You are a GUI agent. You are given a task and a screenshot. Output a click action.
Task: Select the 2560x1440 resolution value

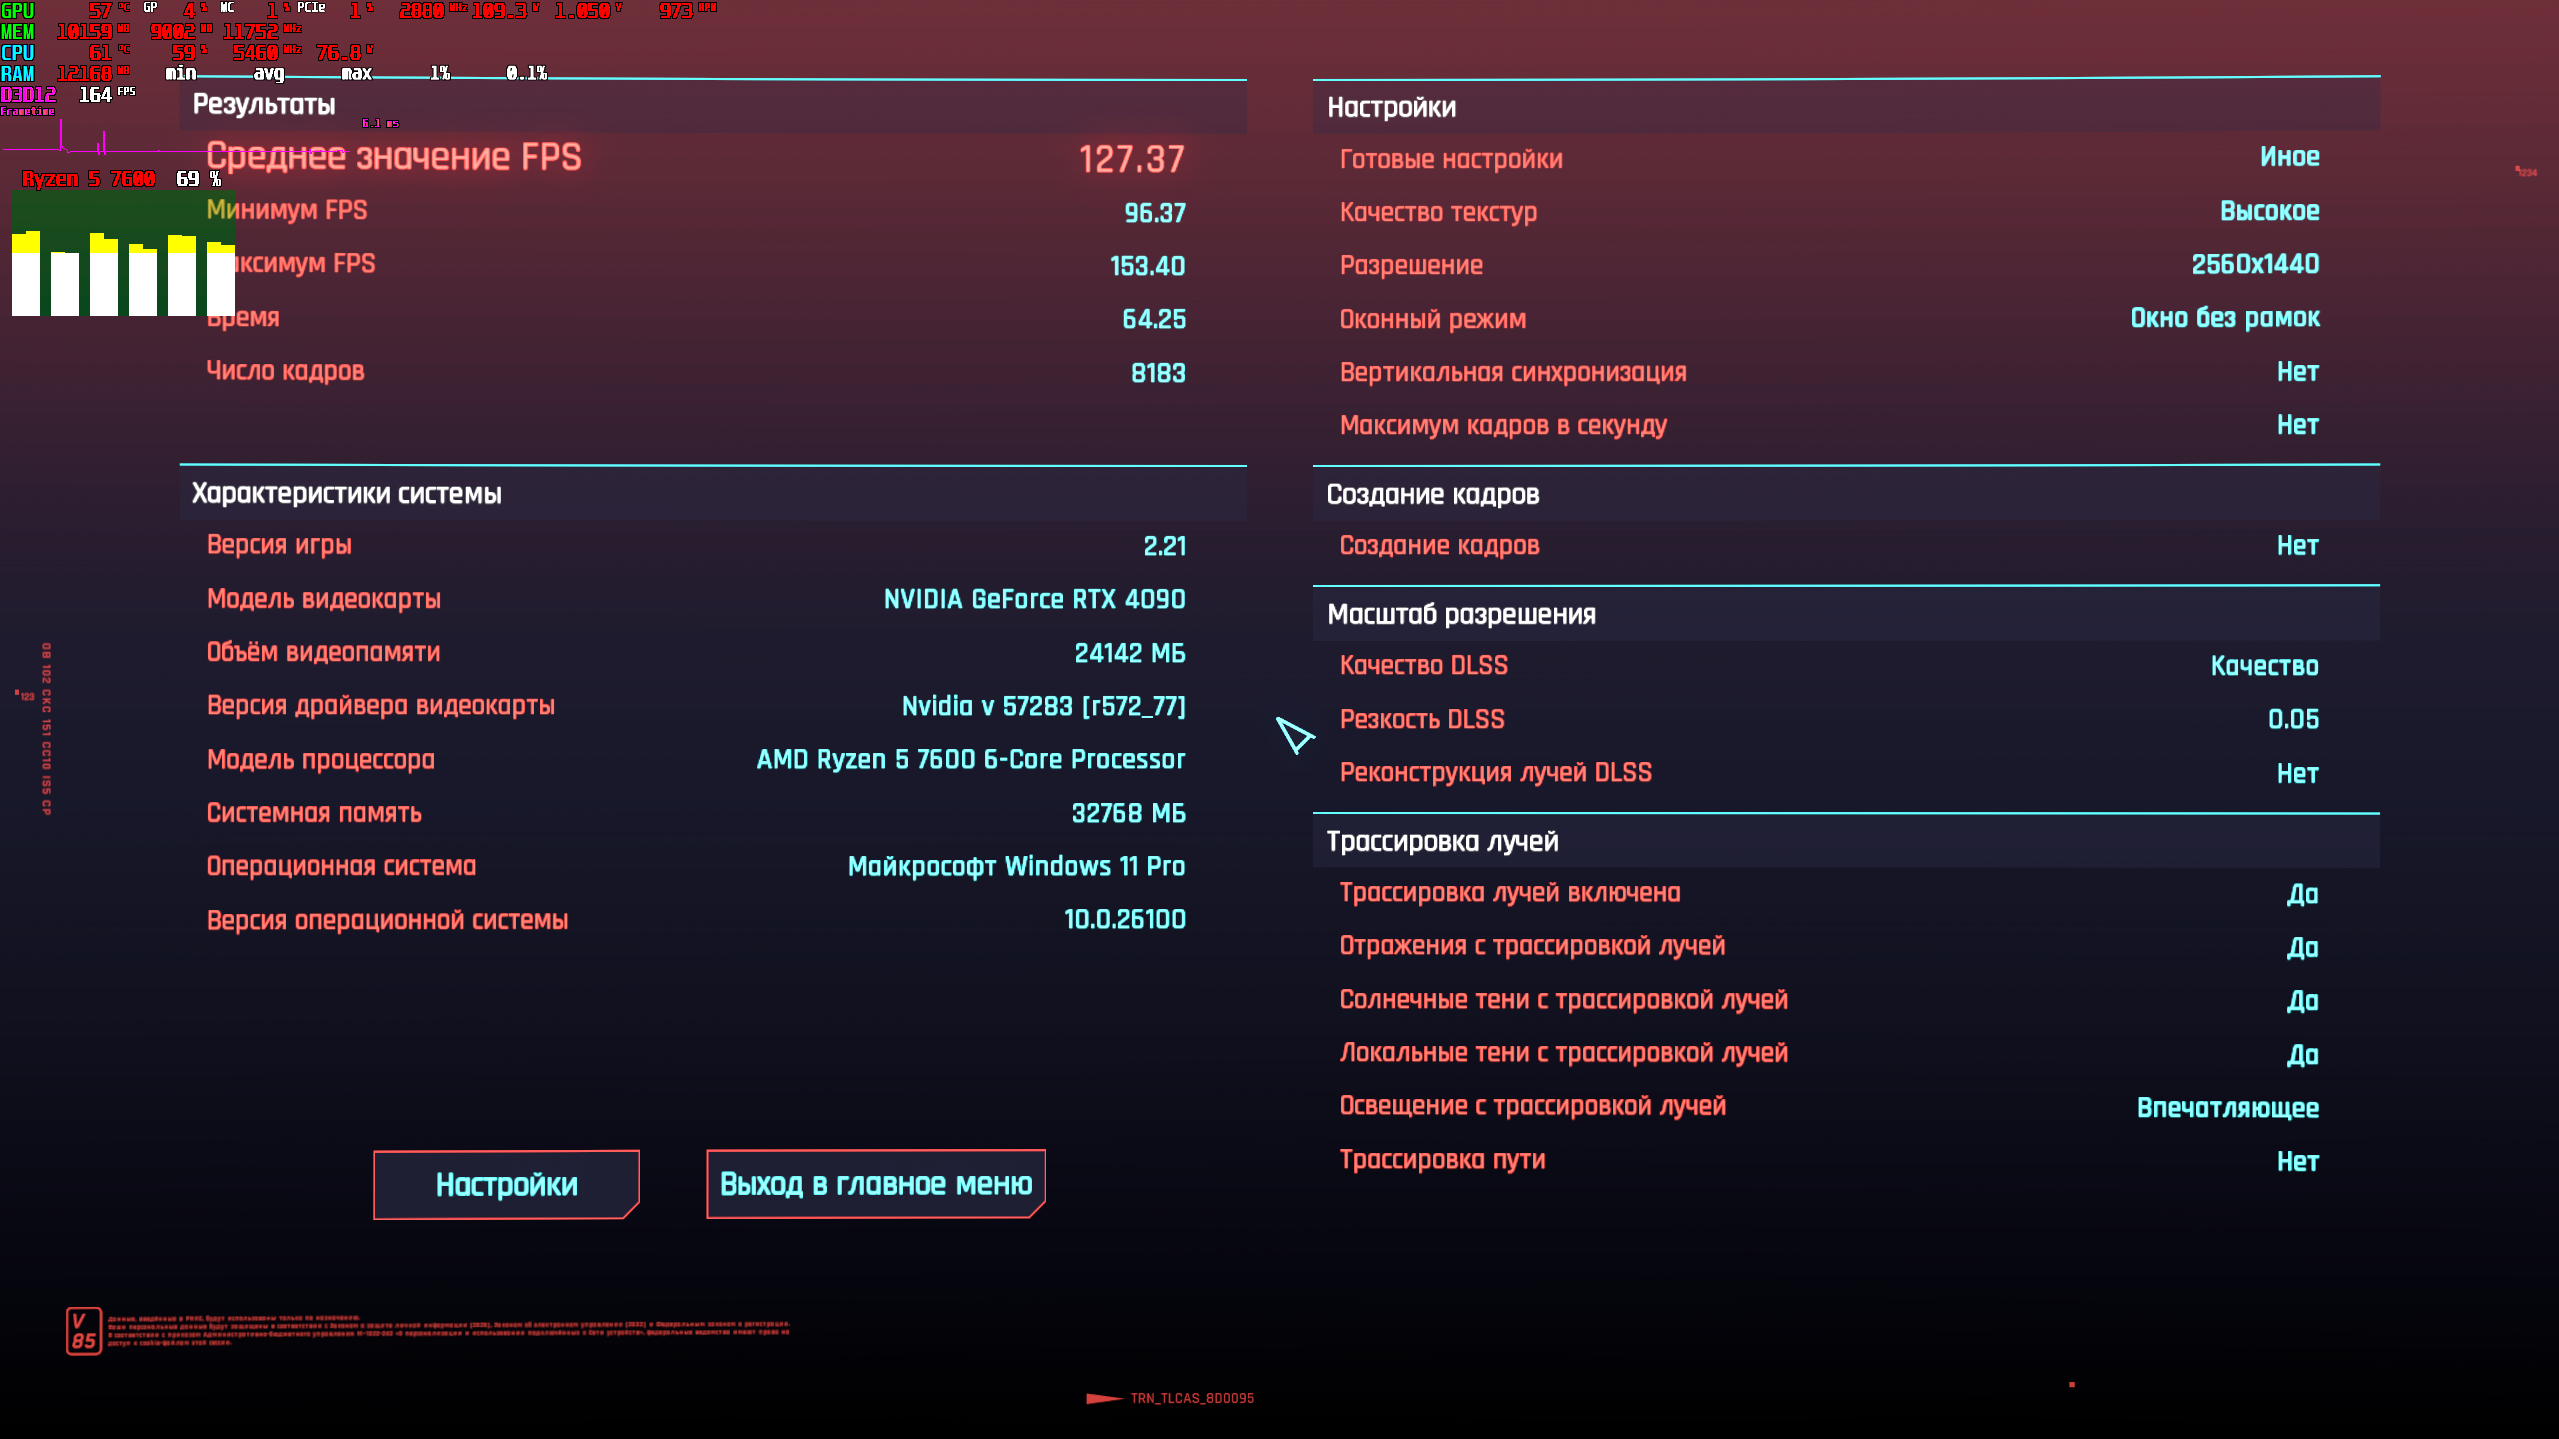pyautogui.click(x=2255, y=264)
